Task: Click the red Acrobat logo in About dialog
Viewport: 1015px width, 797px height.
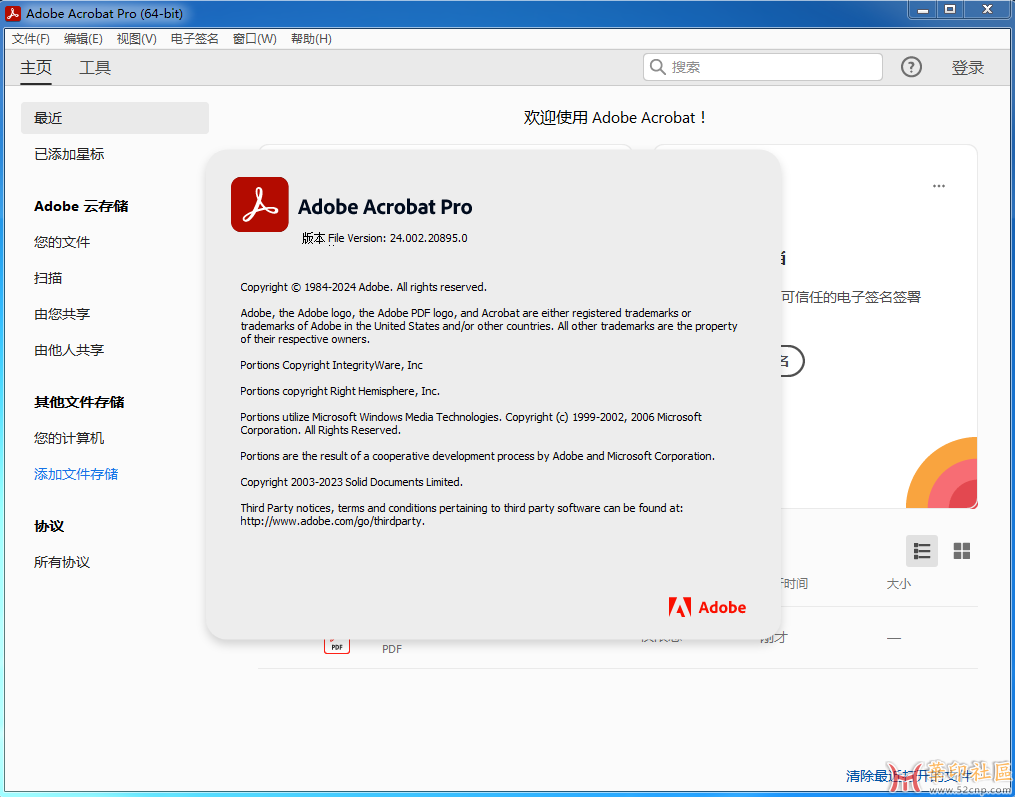Action: coord(260,205)
